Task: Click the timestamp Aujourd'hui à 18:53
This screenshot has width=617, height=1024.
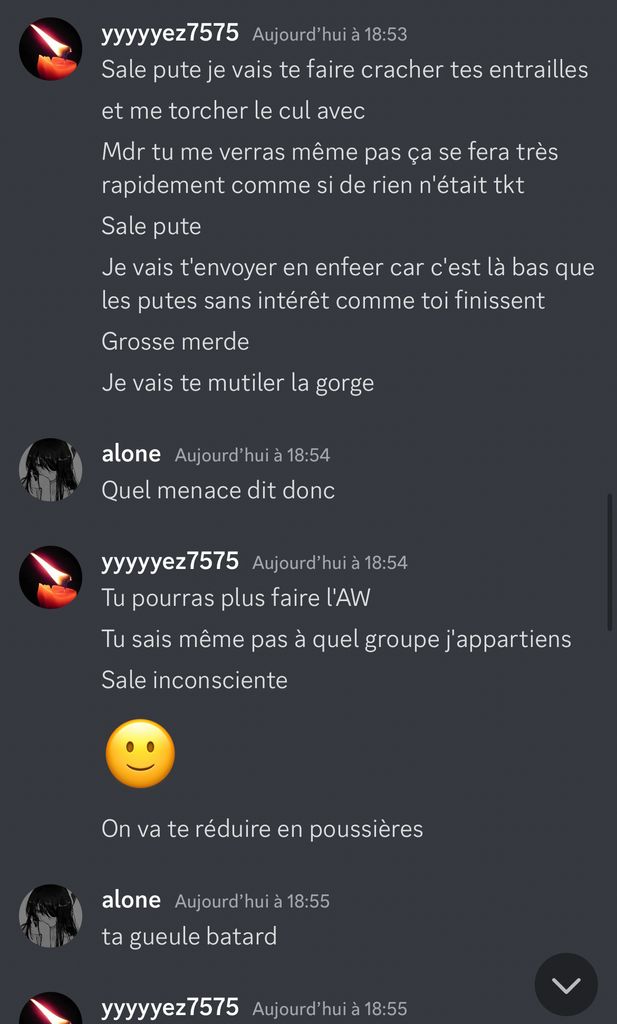Action: [x=330, y=35]
